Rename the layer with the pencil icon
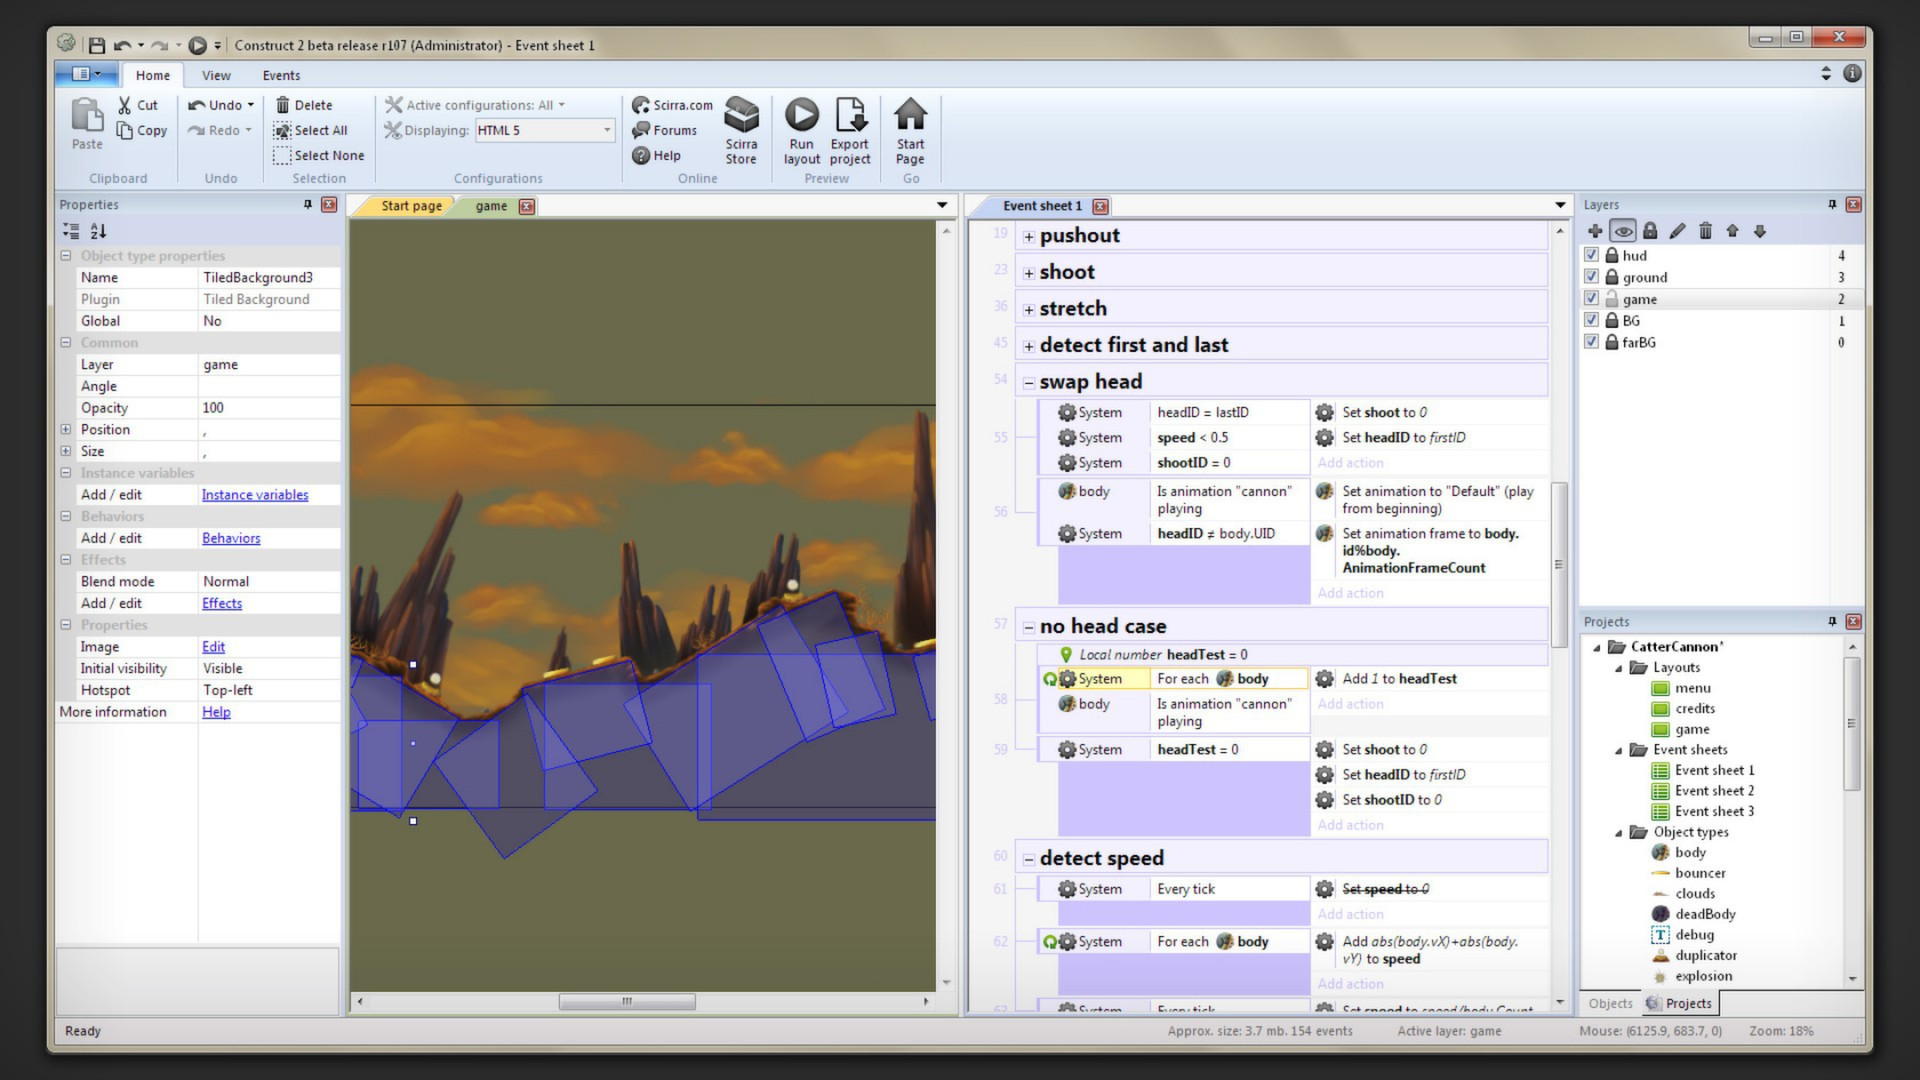This screenshot has width=1920, height=1080. 1677,231
